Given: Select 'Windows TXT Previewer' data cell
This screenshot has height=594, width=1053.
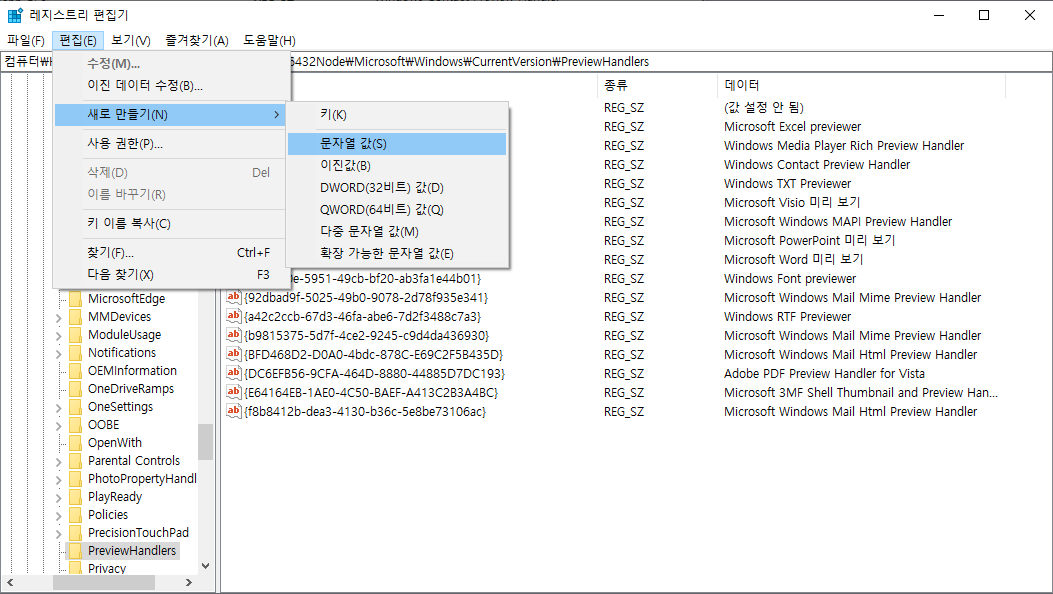Looking at the screenshot, I should [787, 184].
